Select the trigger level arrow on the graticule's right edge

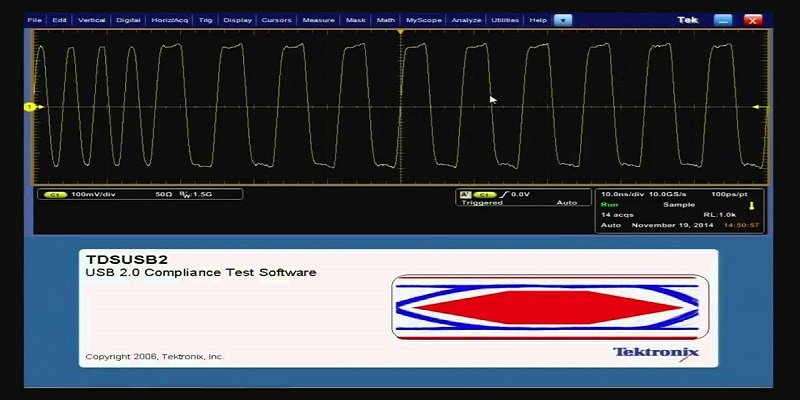(756, 107)
